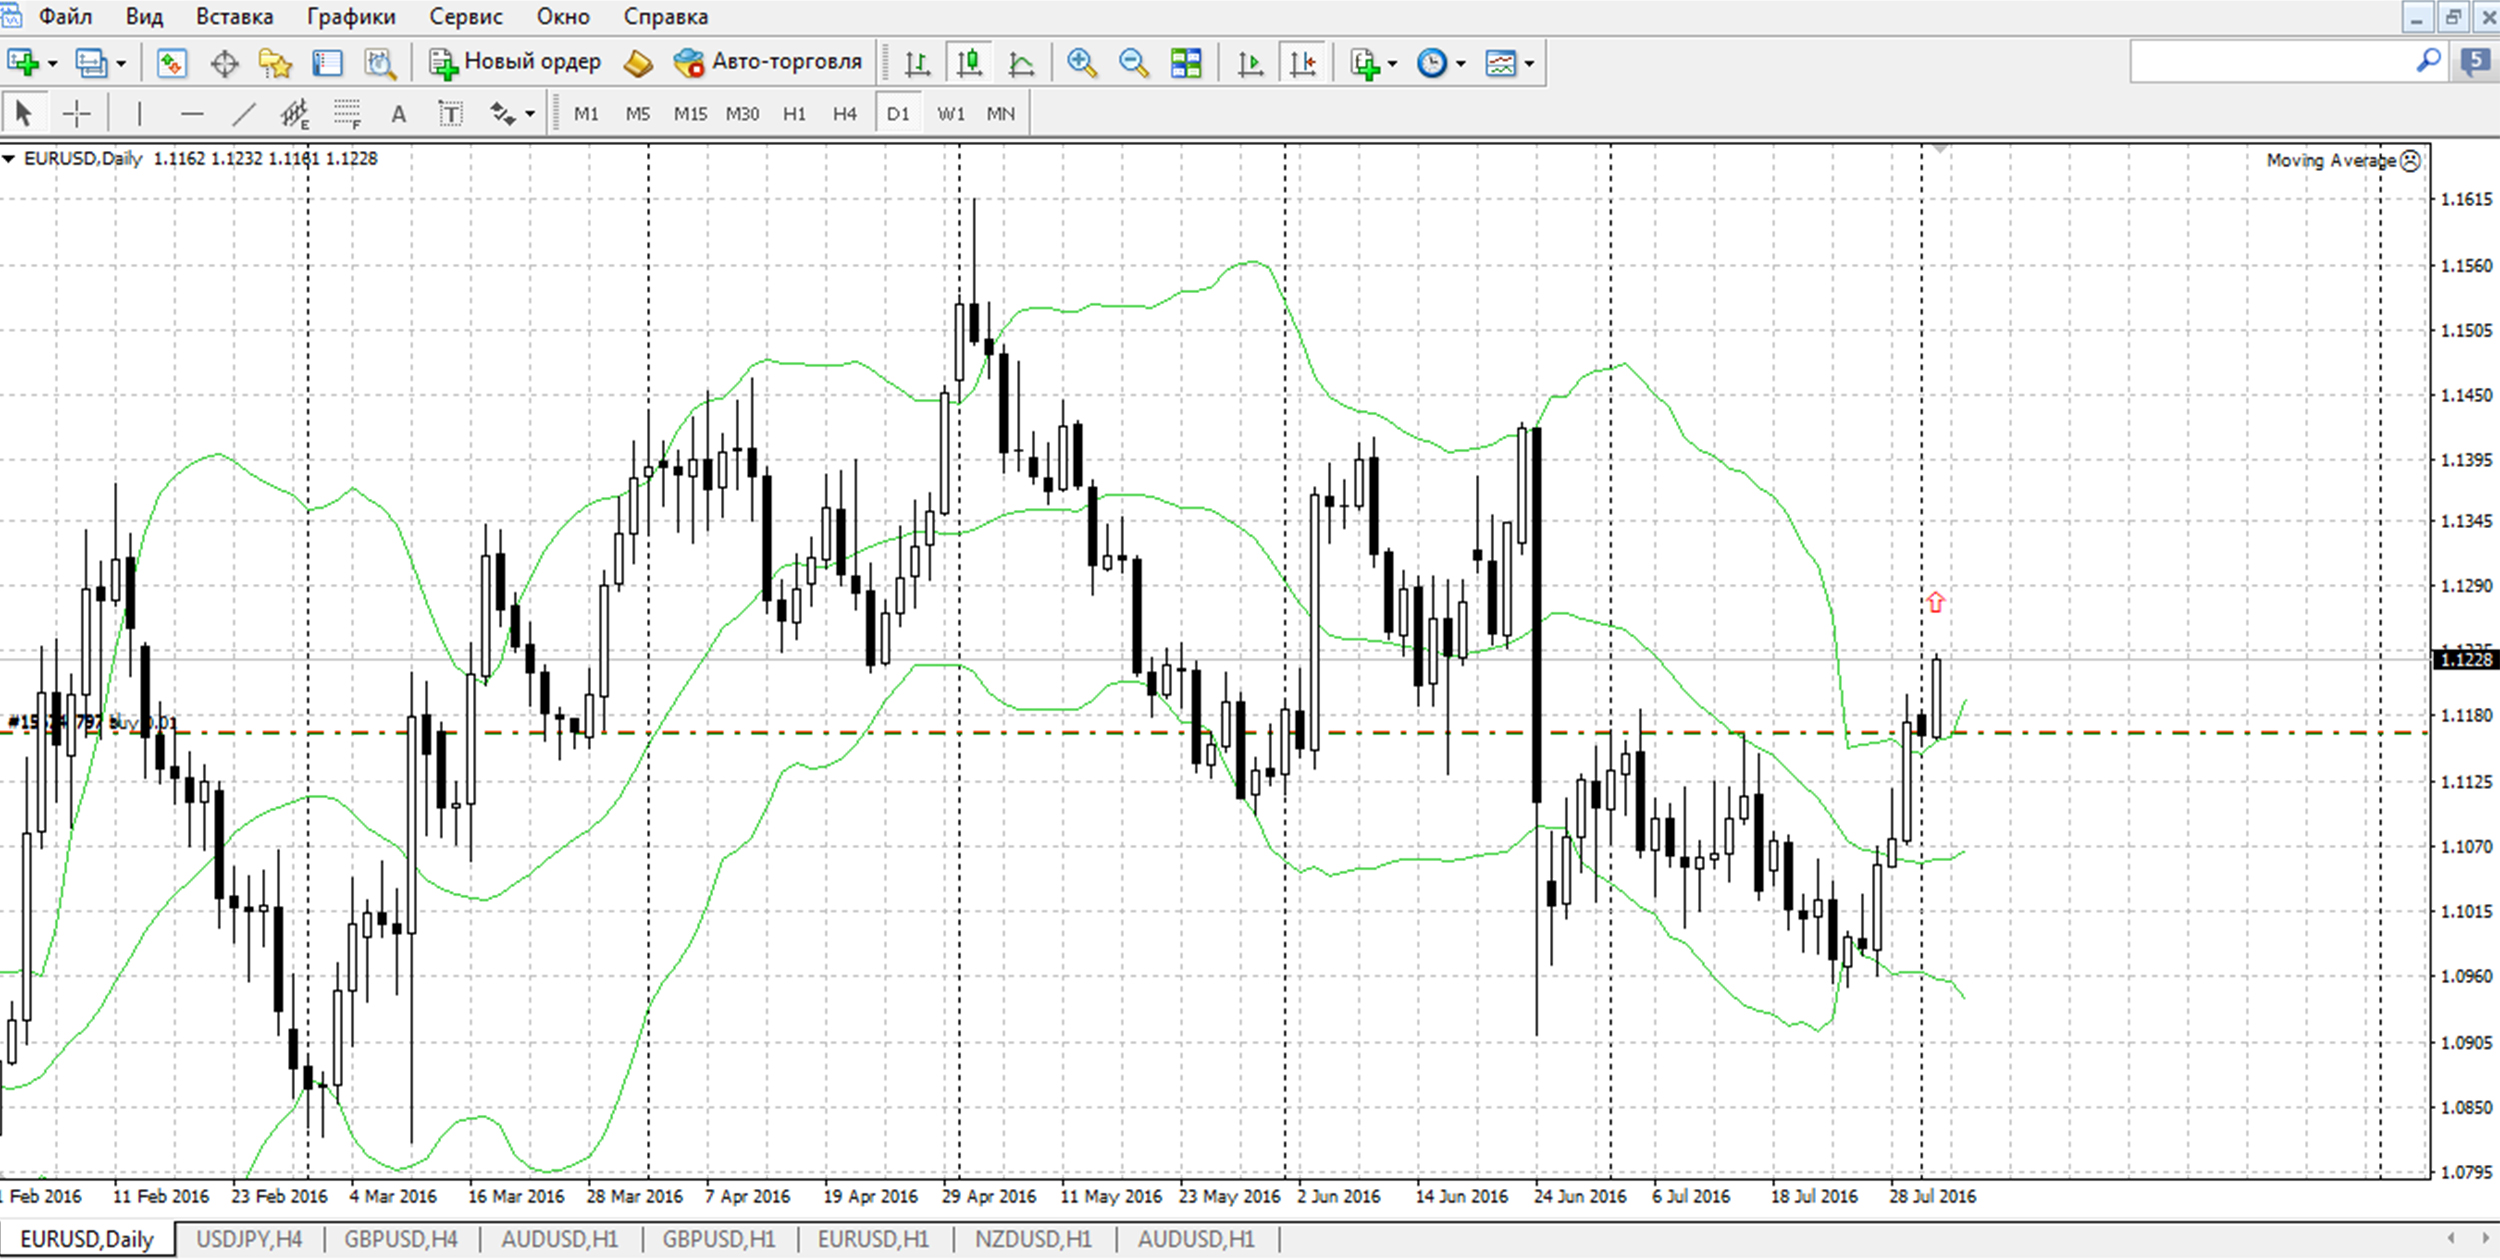The image size is (2500, 1260).
Task: Click the Indicators list icon
Action: (x=1365, y=63)
